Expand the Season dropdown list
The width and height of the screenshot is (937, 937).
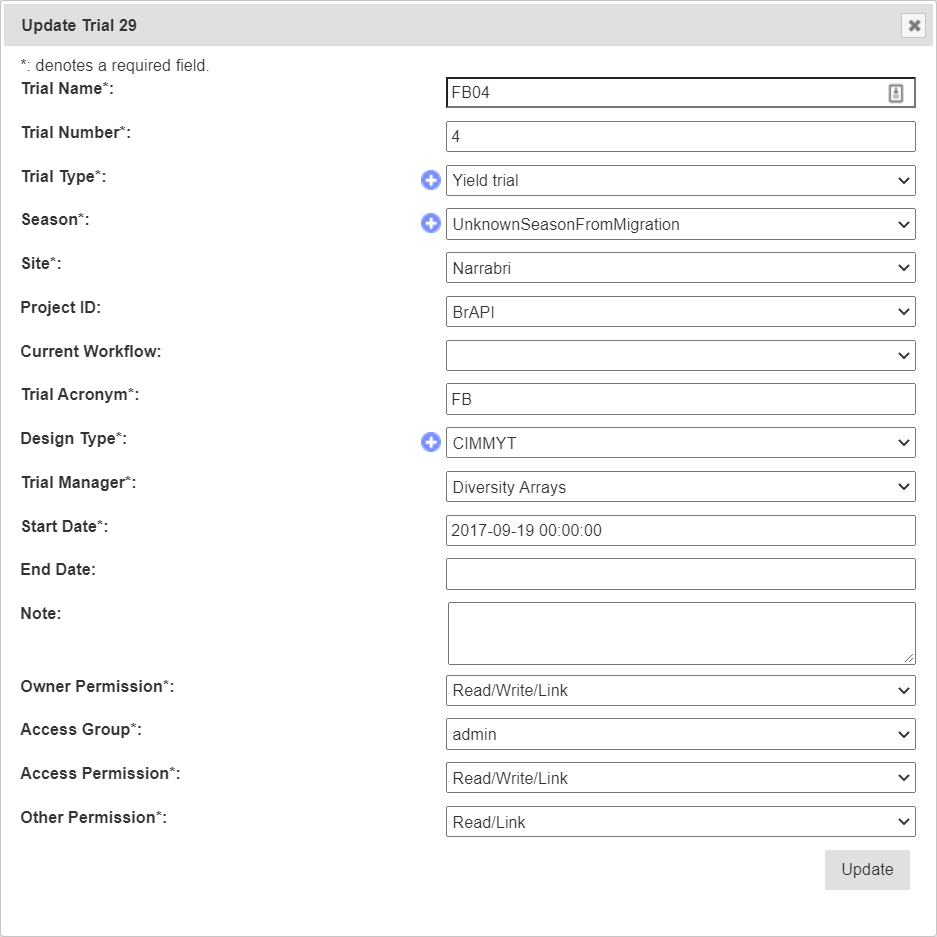coord(680,224)
